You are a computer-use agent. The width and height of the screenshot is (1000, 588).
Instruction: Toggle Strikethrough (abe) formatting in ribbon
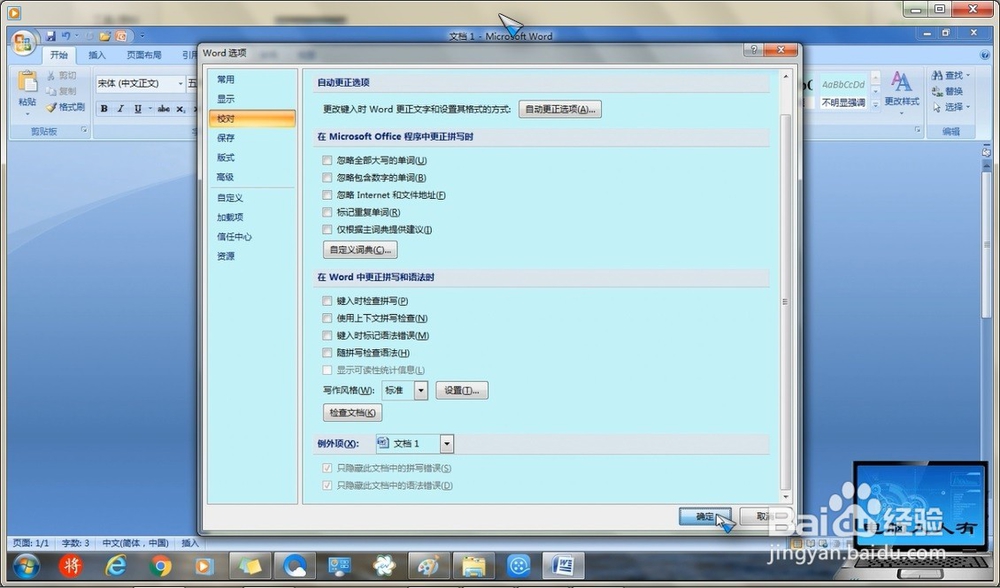tap(164, 109)
